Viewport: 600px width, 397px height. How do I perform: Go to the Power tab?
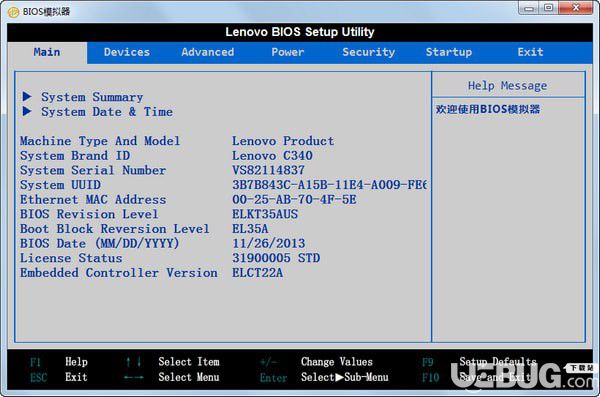(x=288, y=52)
